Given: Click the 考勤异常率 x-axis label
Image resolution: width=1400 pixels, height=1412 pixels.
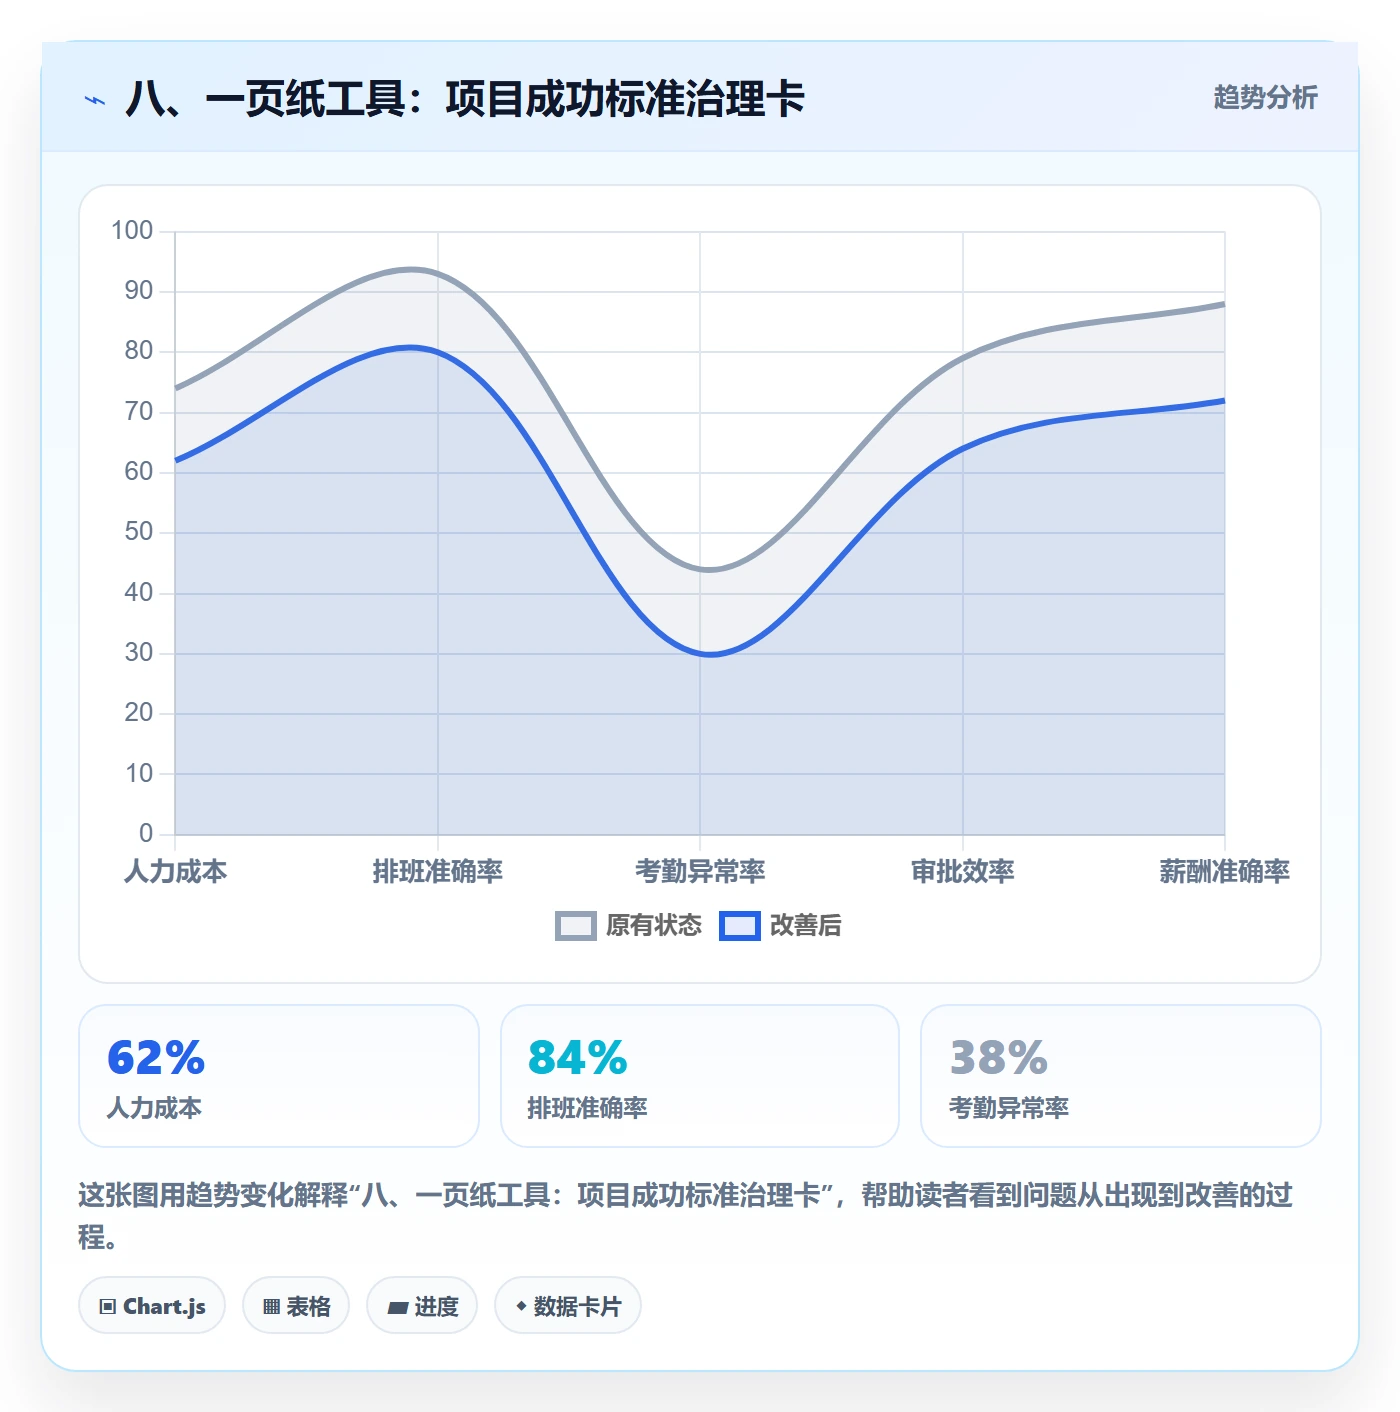Looking at the screenshot, I should pyautogui.click(x=700, y=871).
